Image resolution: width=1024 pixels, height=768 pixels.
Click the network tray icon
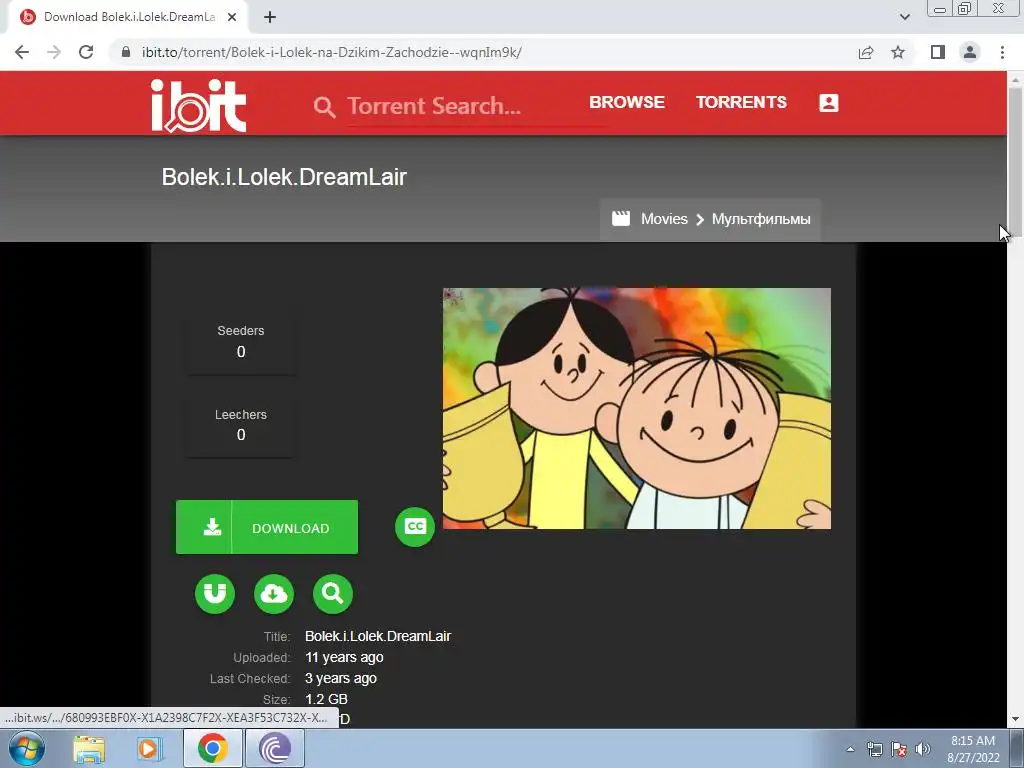874,749
